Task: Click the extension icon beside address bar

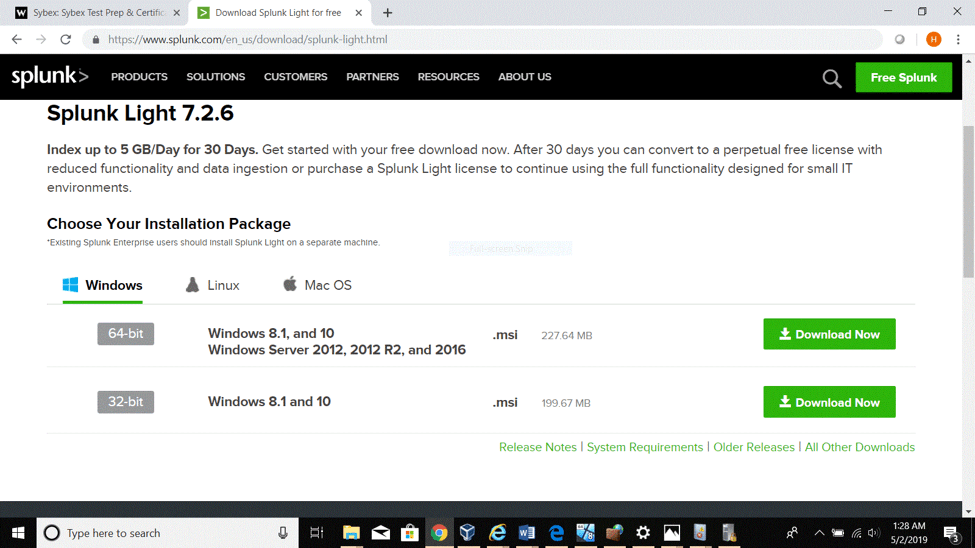Action: point(900,39)
